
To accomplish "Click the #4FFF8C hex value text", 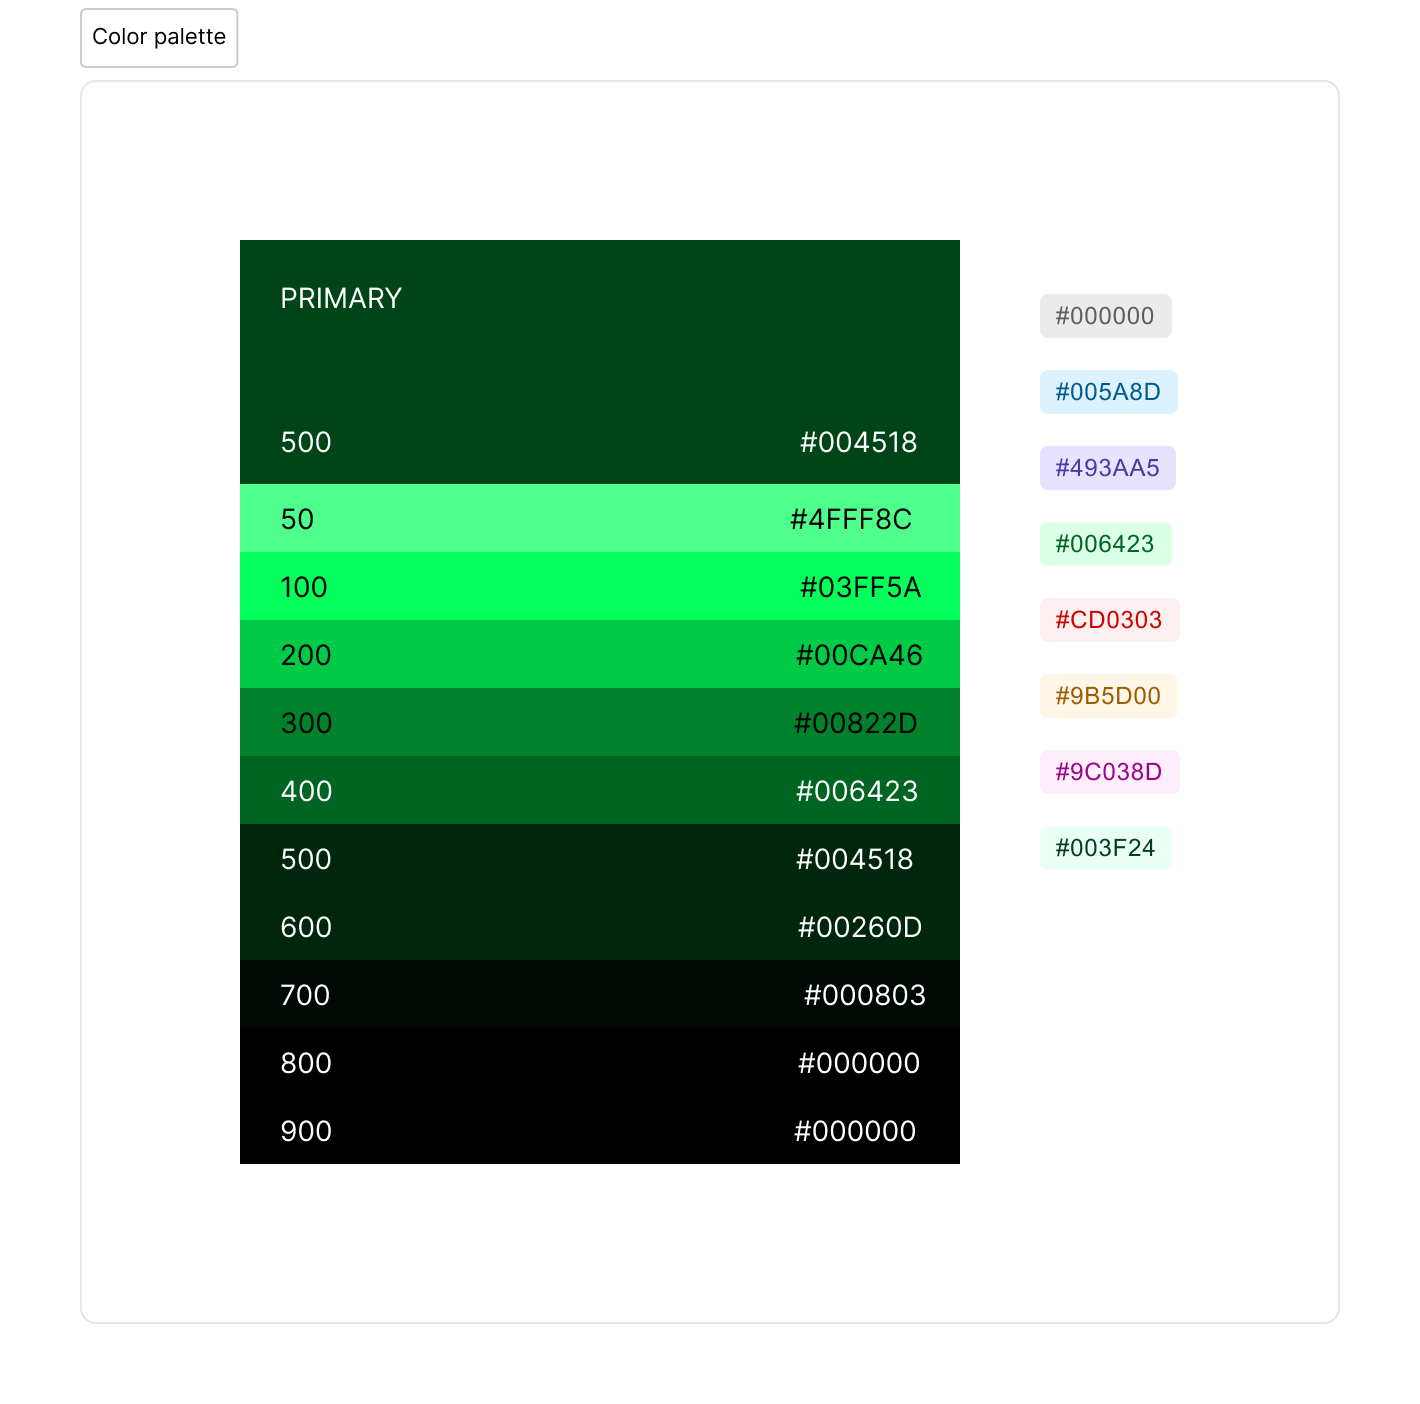I will (x=851, y=519).
